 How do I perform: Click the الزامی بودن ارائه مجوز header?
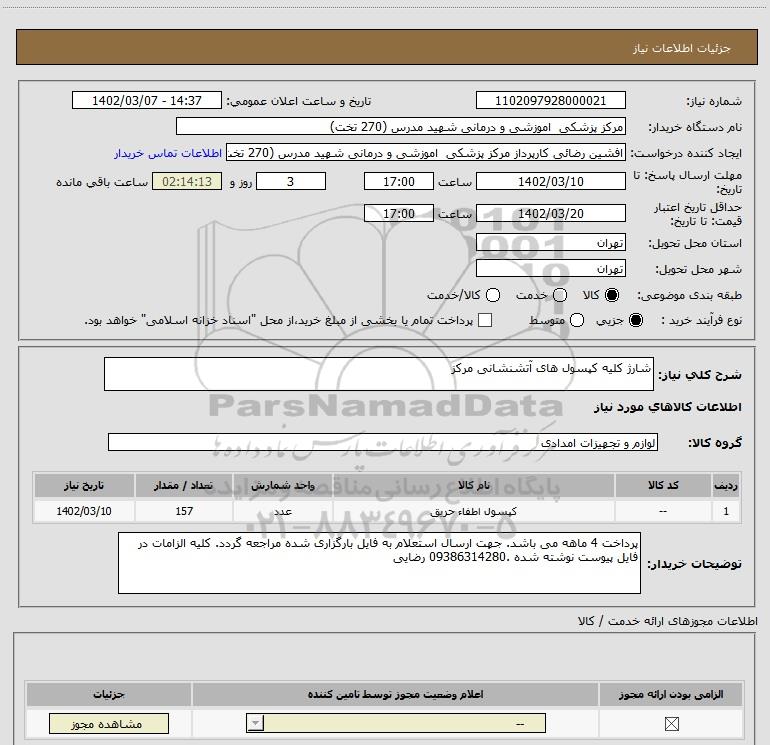(x=671, y=694)
